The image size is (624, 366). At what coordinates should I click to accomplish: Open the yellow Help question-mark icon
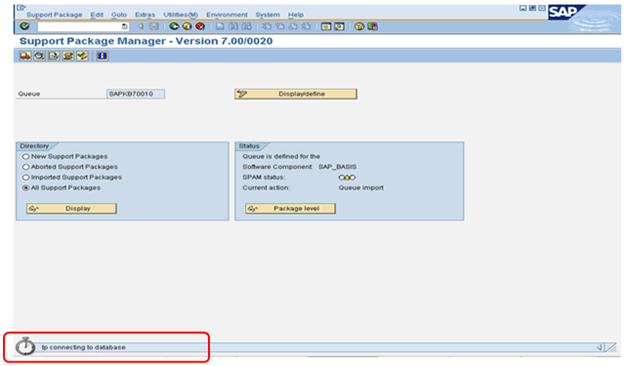(359, 26)
